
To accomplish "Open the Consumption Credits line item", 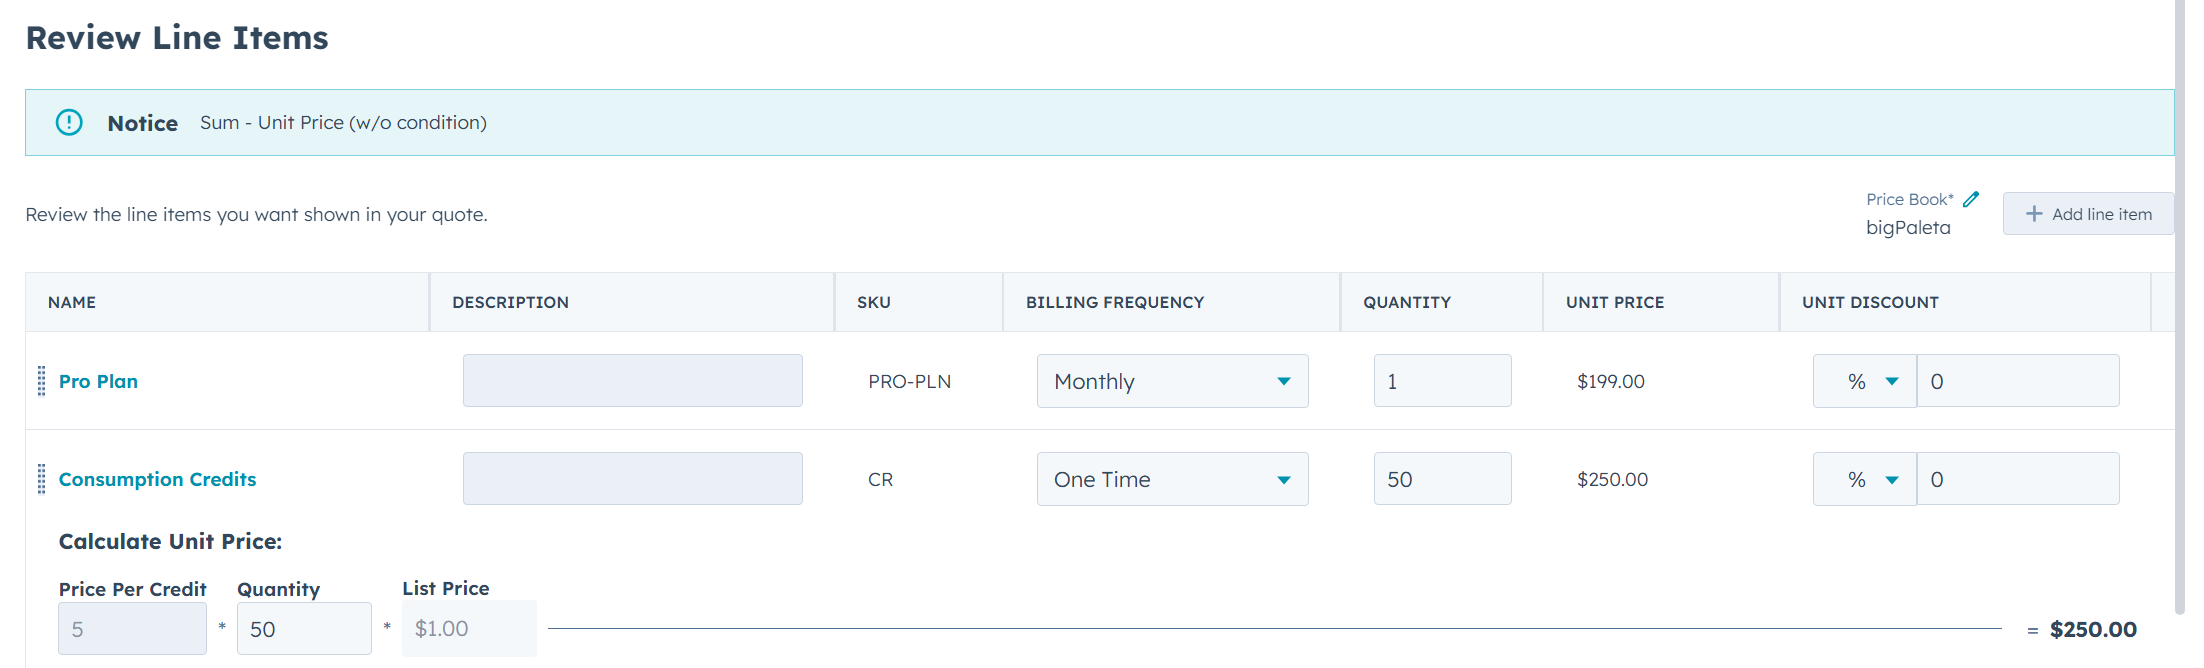I will [157, 479].
